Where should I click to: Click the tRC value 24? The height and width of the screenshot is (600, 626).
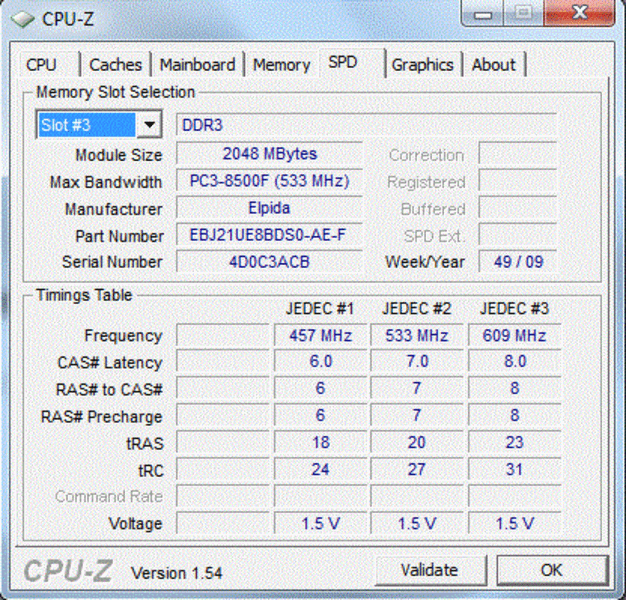tap(320, 469)
